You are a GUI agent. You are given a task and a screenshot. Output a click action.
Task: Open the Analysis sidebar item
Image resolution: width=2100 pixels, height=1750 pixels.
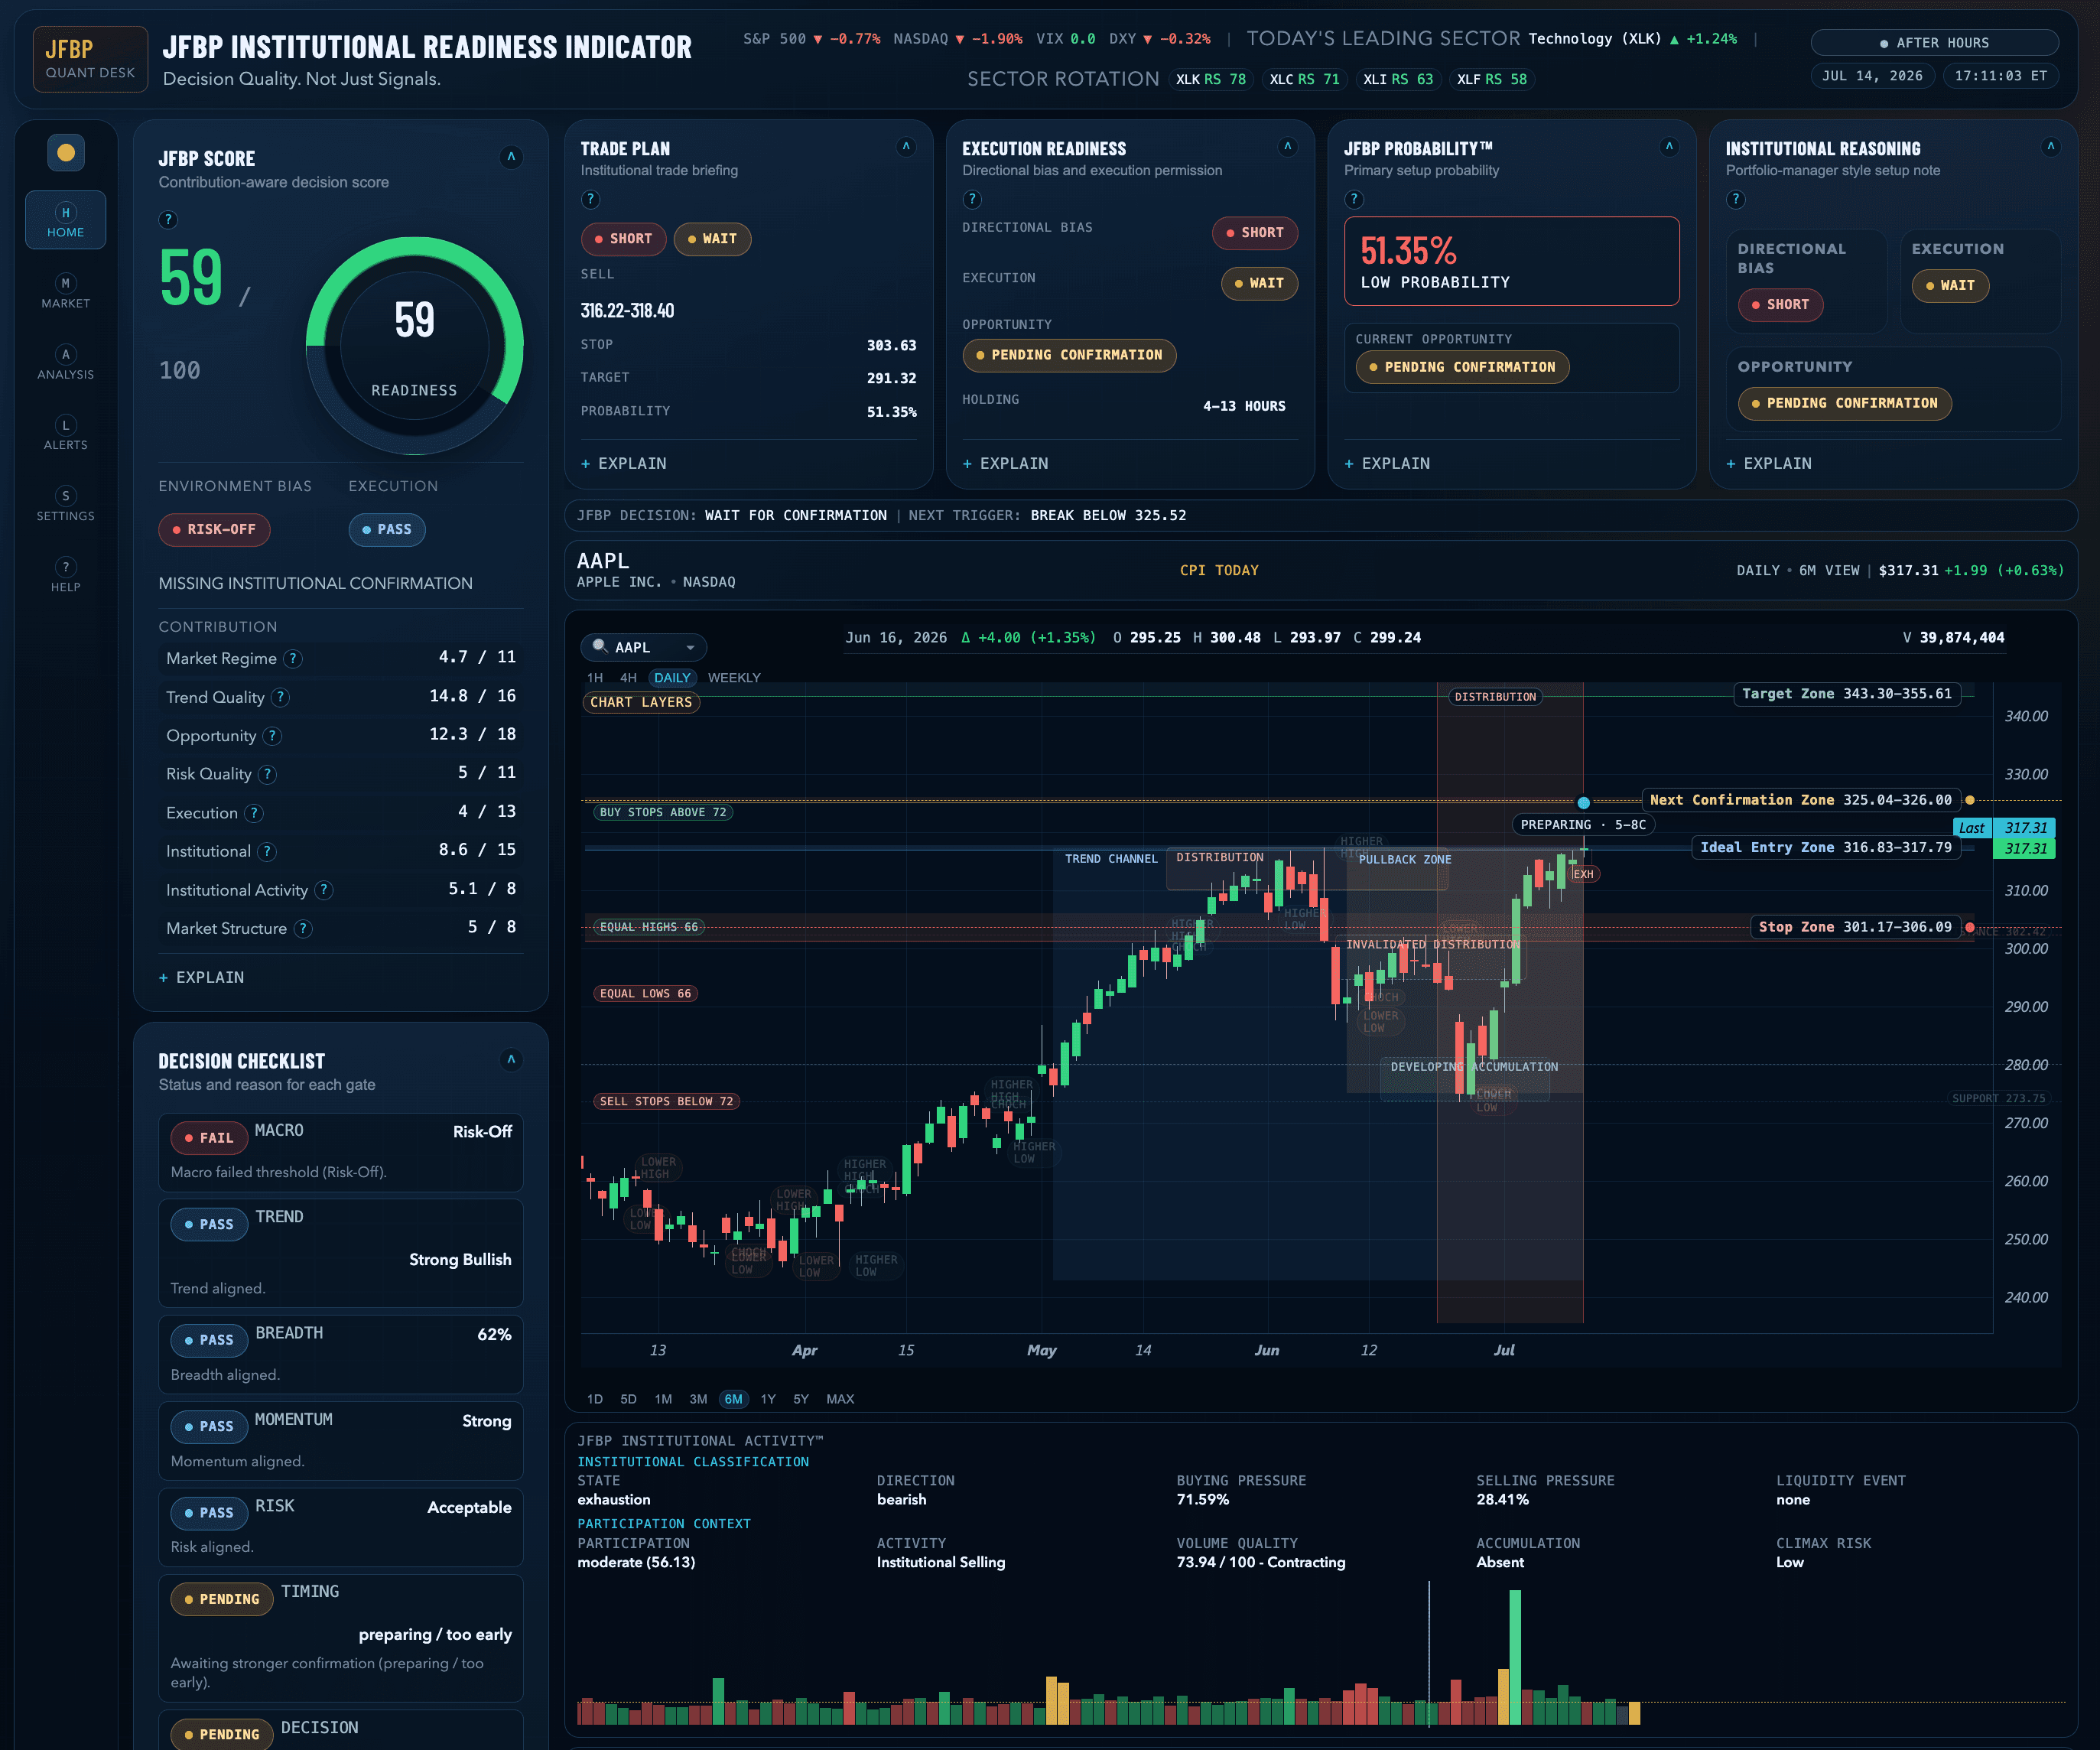pos(65,362)
